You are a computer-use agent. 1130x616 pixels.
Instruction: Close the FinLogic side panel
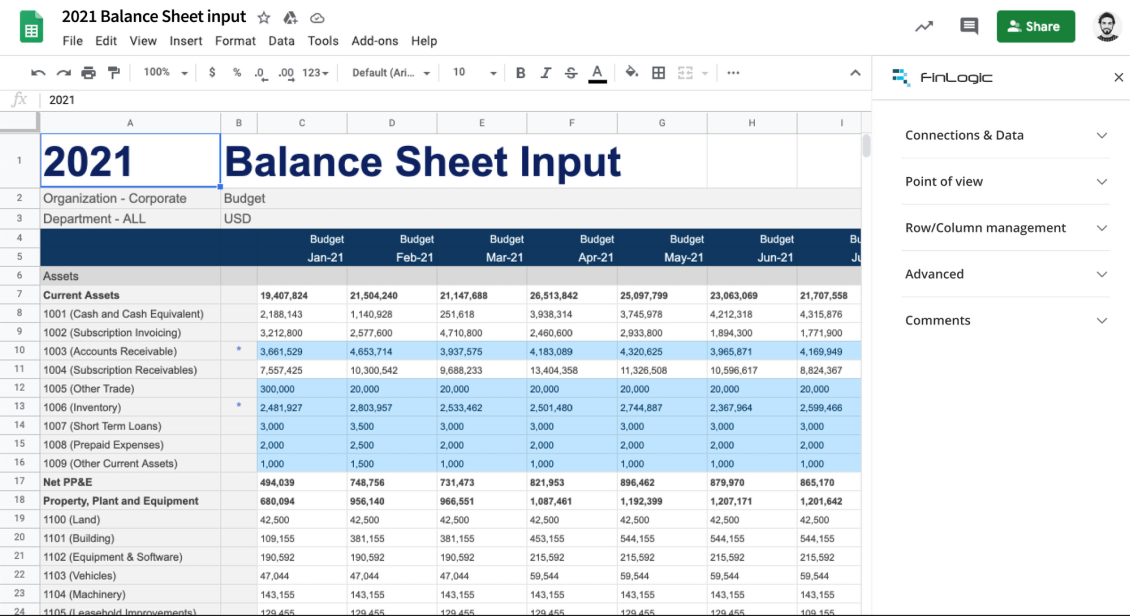coord(1118,77)
